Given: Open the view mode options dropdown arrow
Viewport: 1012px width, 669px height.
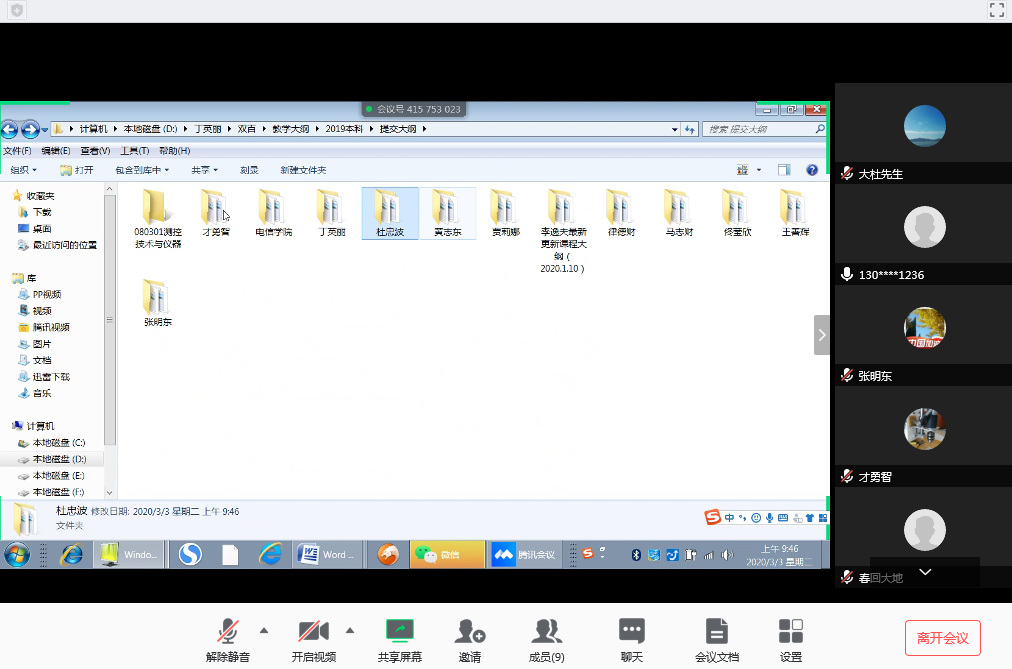Looking at the screenshot, I should [x=759, y=170].
